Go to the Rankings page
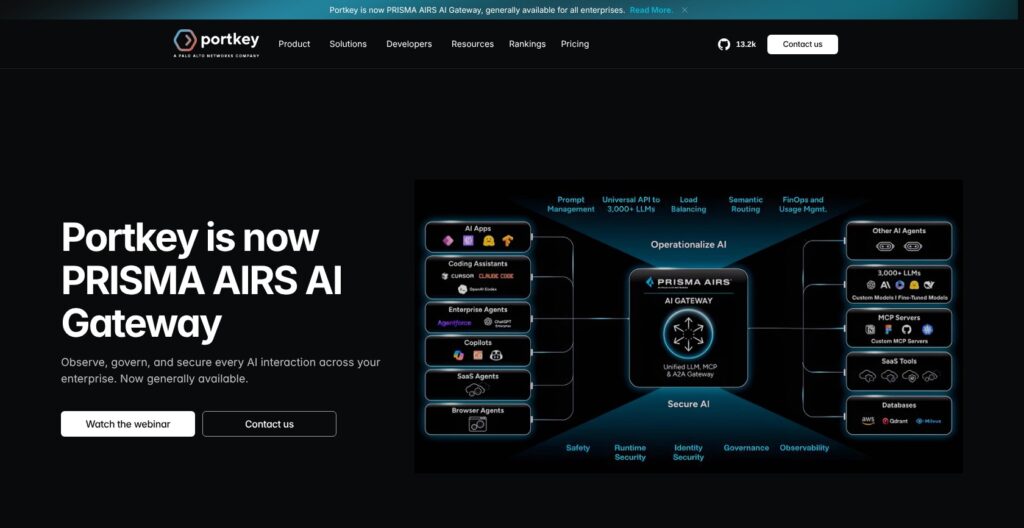 [527, 44]
